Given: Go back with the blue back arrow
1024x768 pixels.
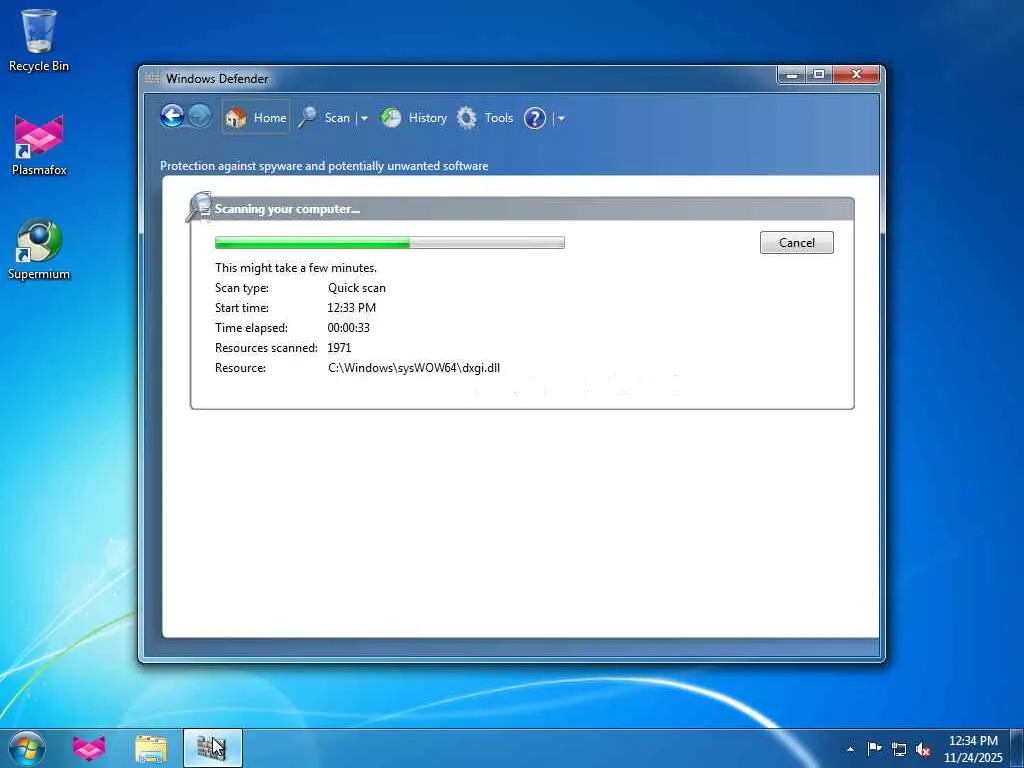Looking at the screenshot, I should click(172, 117).
